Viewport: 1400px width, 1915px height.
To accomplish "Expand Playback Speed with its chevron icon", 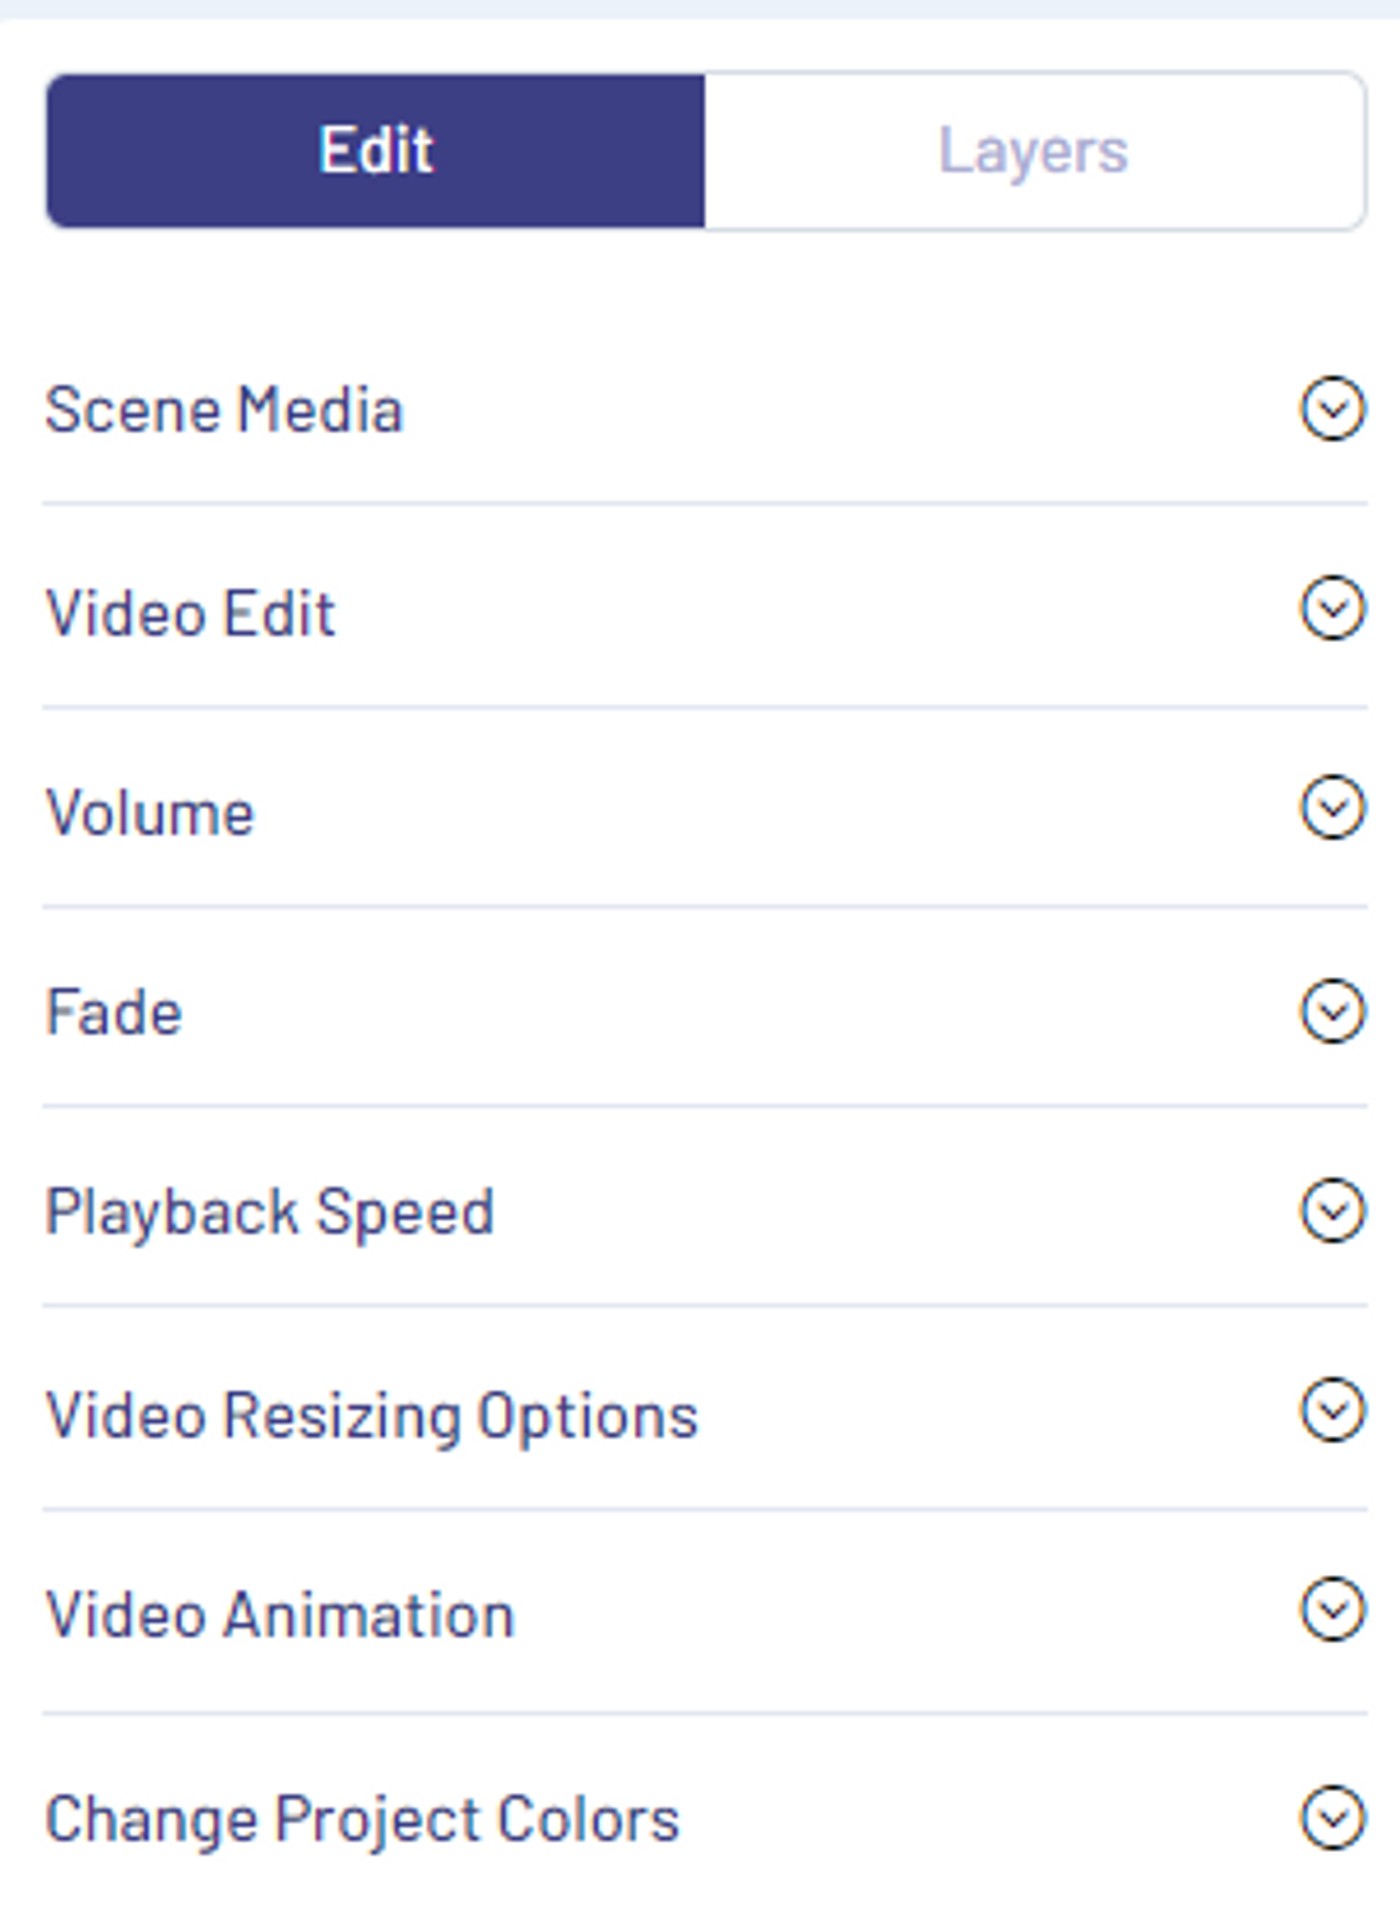I will click(1332, 1210).
